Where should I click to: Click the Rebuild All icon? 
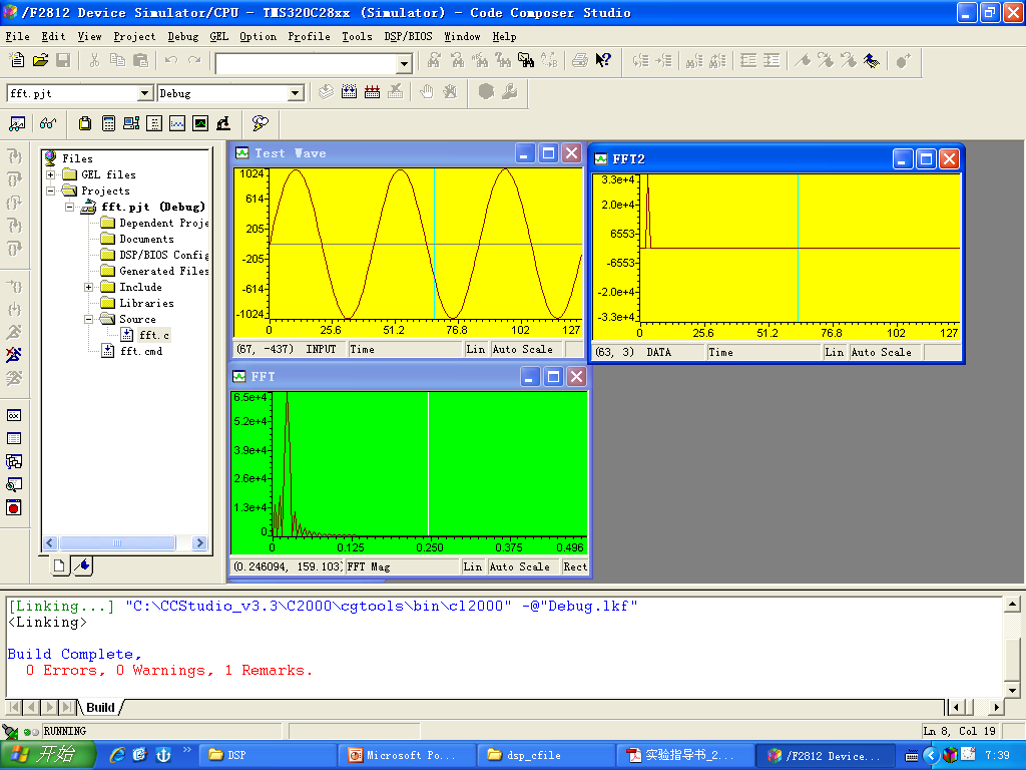point(372,92)
